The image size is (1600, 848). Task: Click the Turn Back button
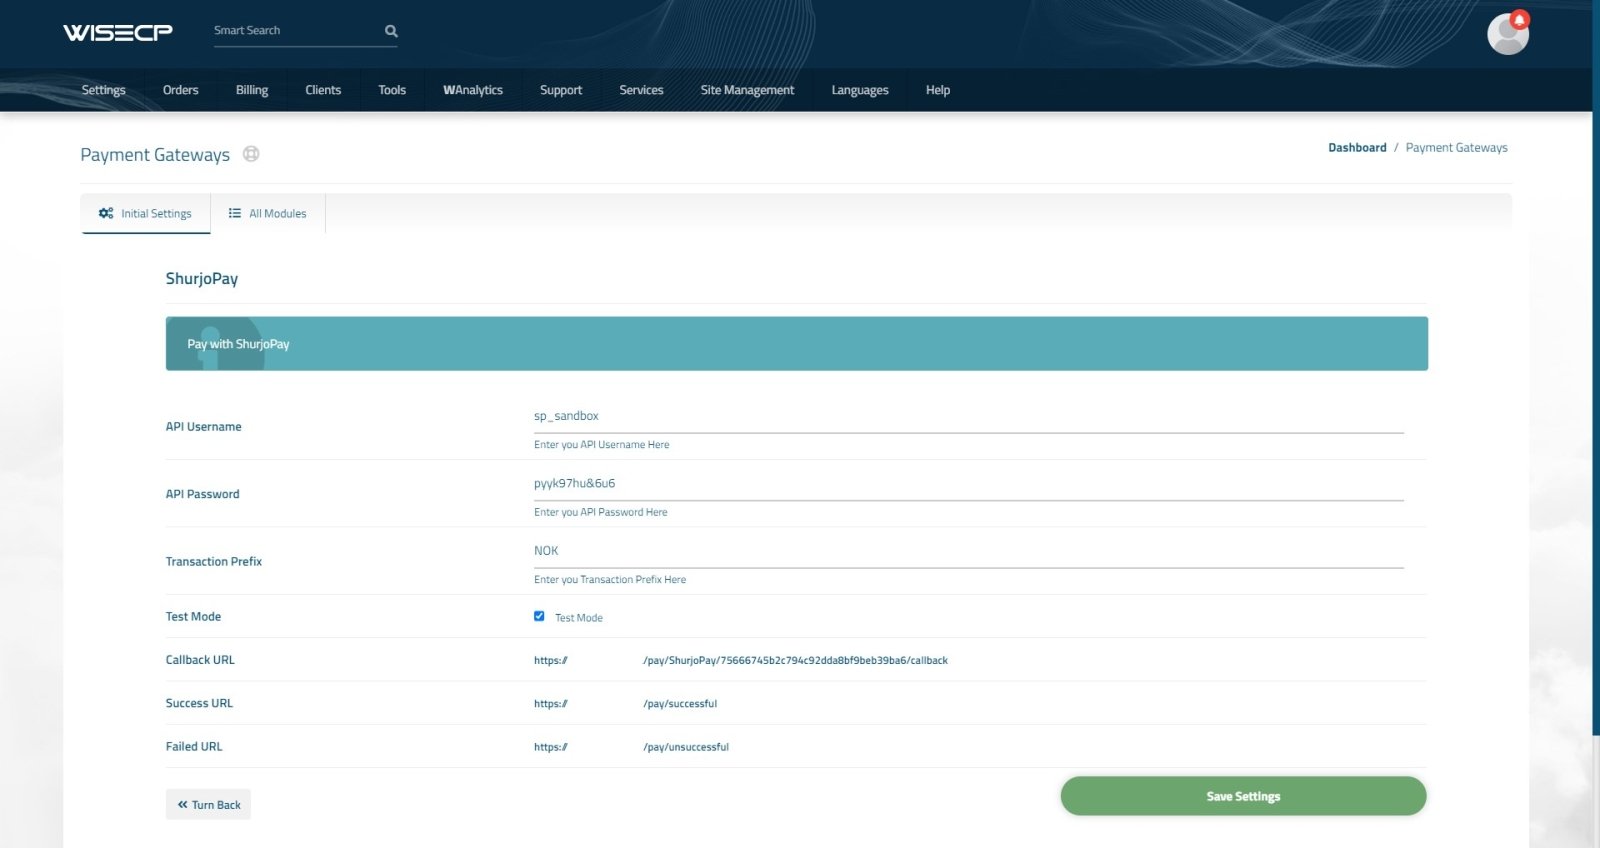(x=208, y=805)
